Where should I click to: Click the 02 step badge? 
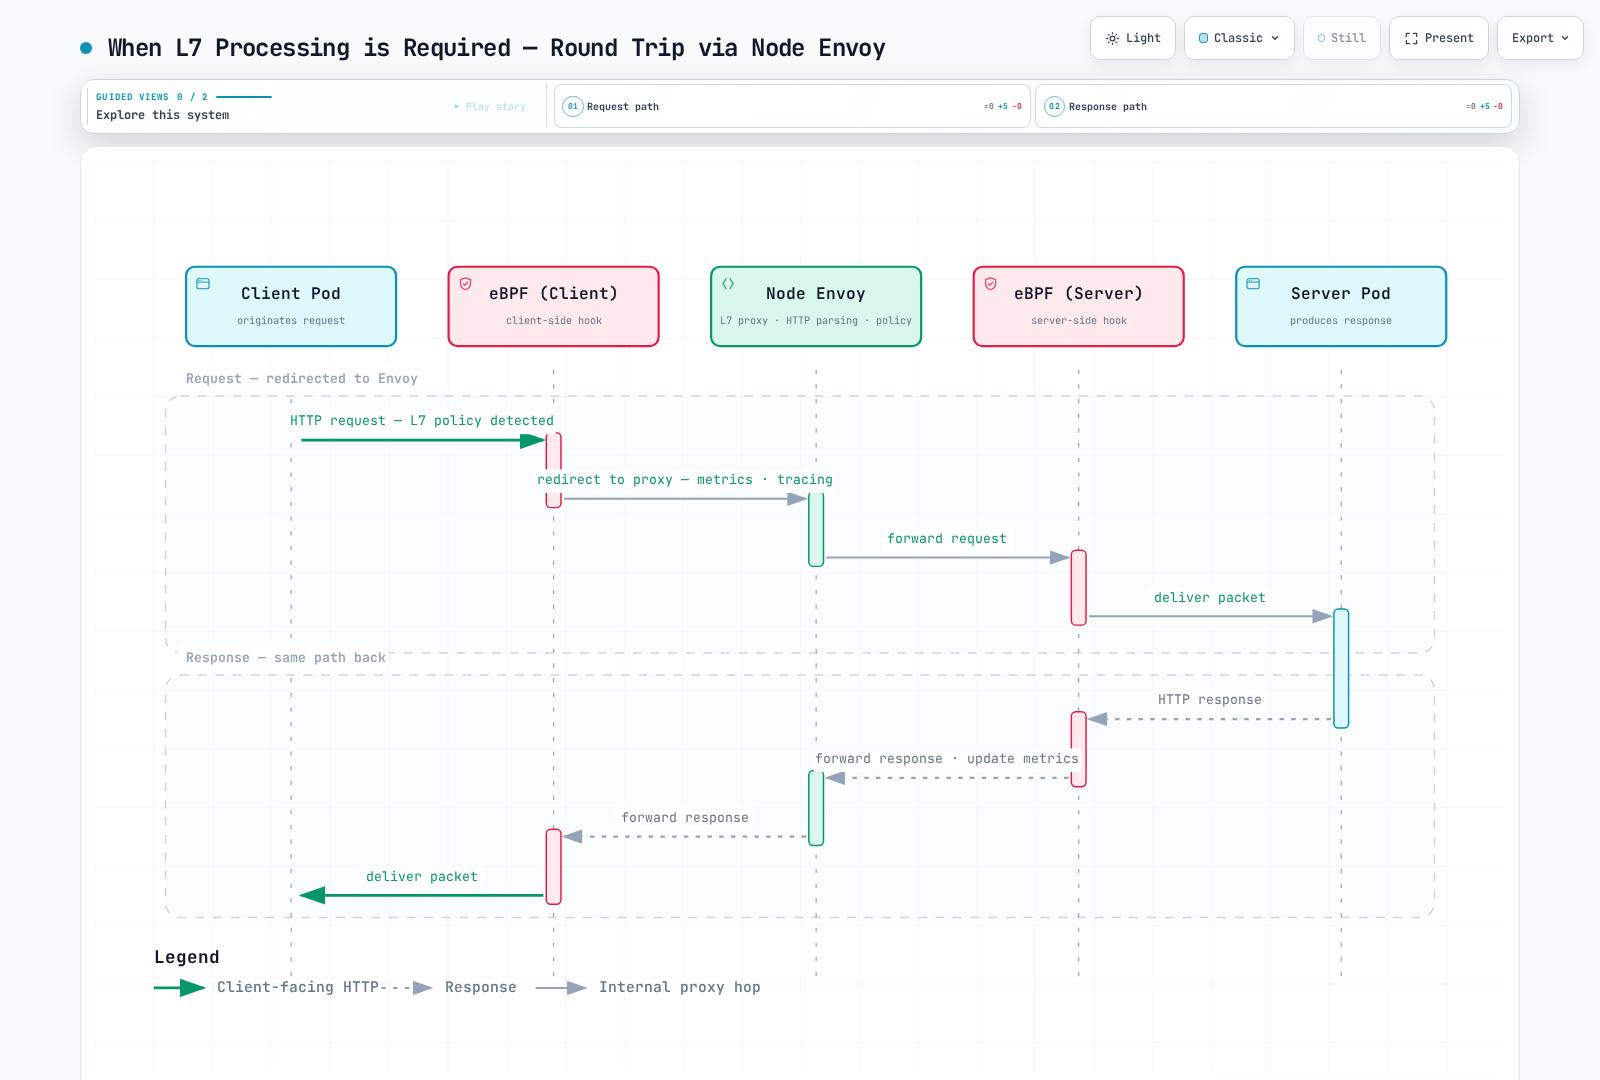[x=1054, y=106]
